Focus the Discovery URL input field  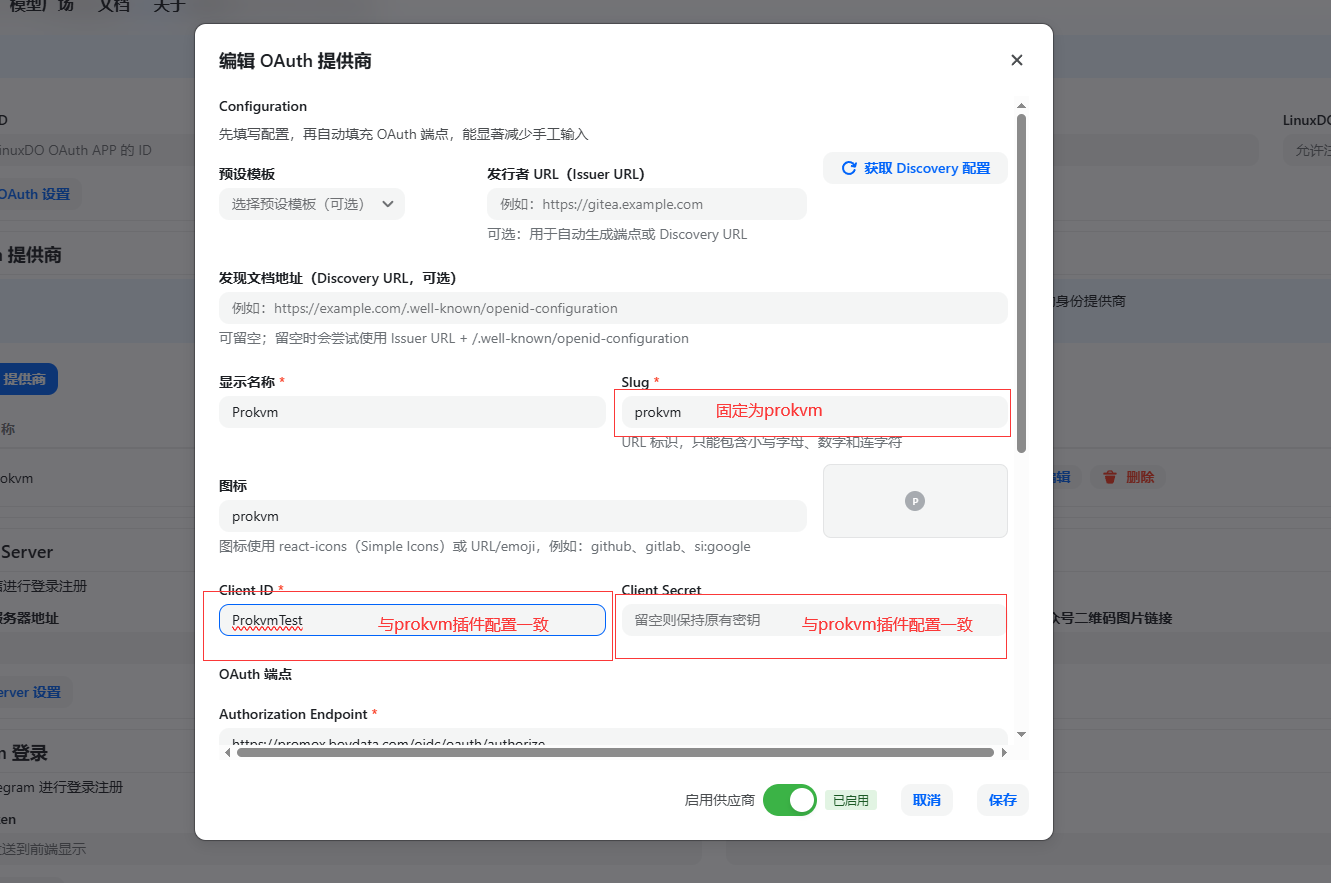612,308
